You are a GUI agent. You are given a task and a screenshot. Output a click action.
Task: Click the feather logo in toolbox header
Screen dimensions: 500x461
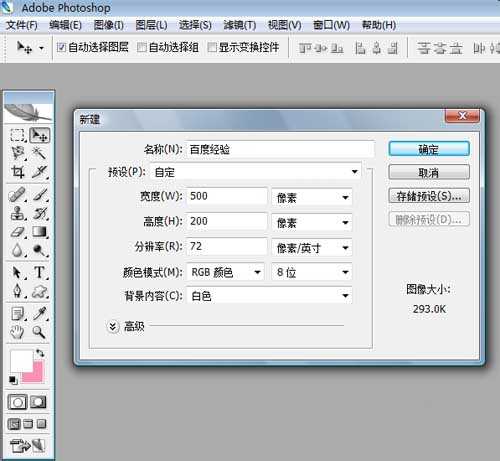click(28, 112)
